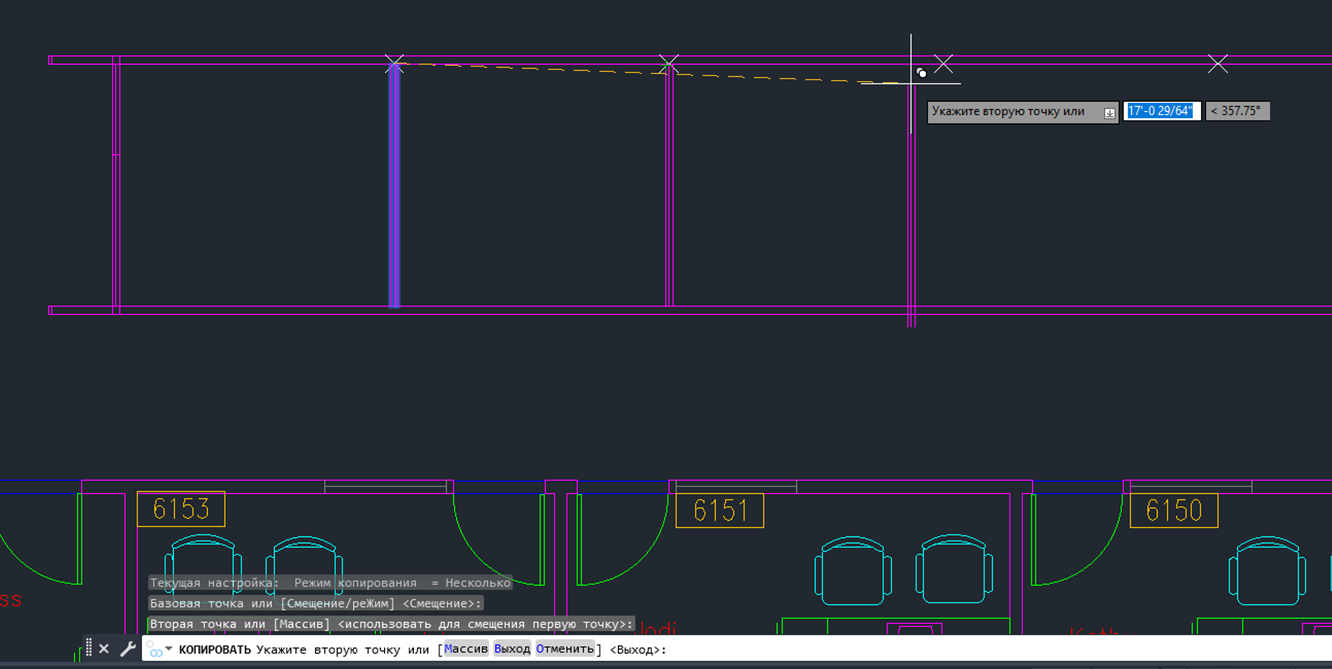
Task: Click history line Вторая точка или [Массив]
Action: (391, 624)
